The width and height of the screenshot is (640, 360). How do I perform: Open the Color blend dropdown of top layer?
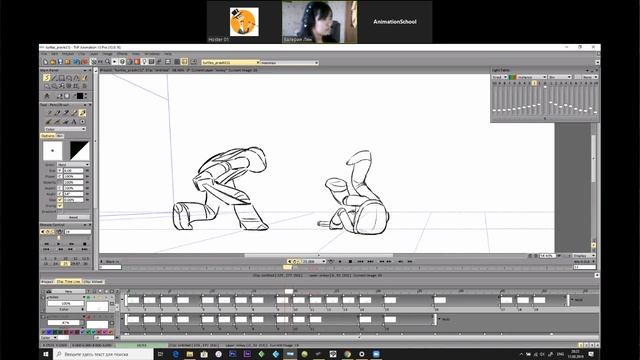click(65, 309)
